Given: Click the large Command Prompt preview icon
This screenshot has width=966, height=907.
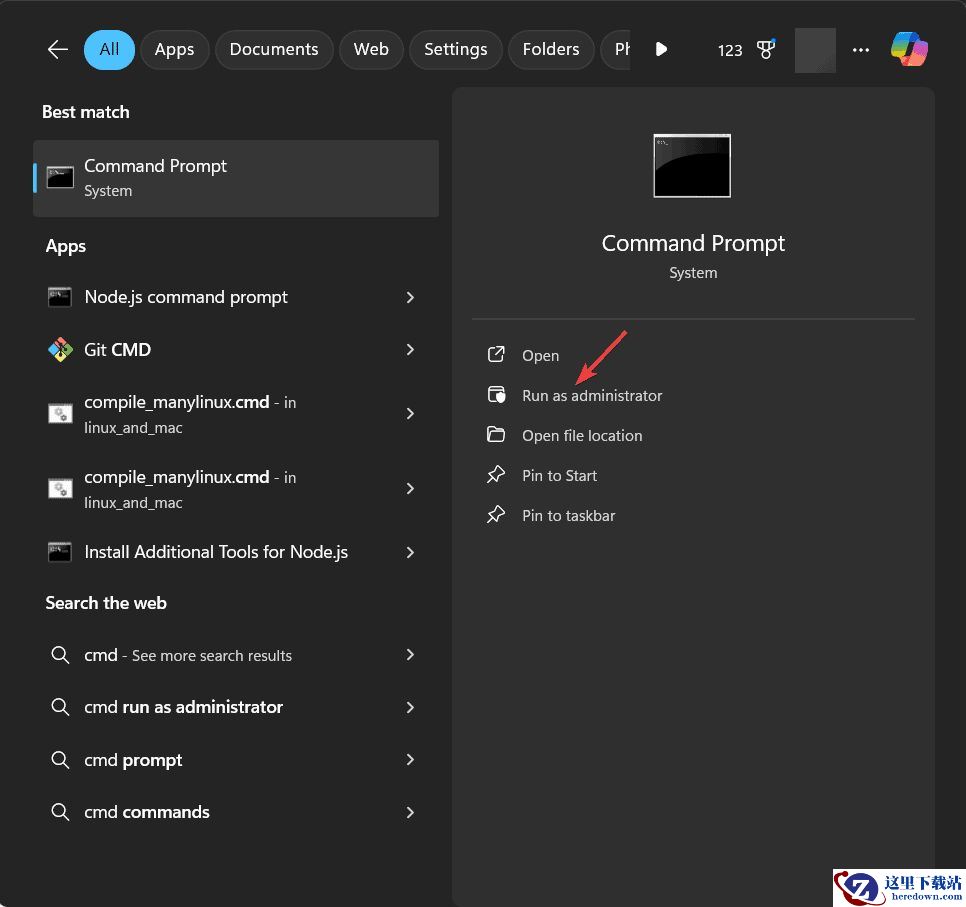Looking at the screenshot, I should click(x=692, y=166).
